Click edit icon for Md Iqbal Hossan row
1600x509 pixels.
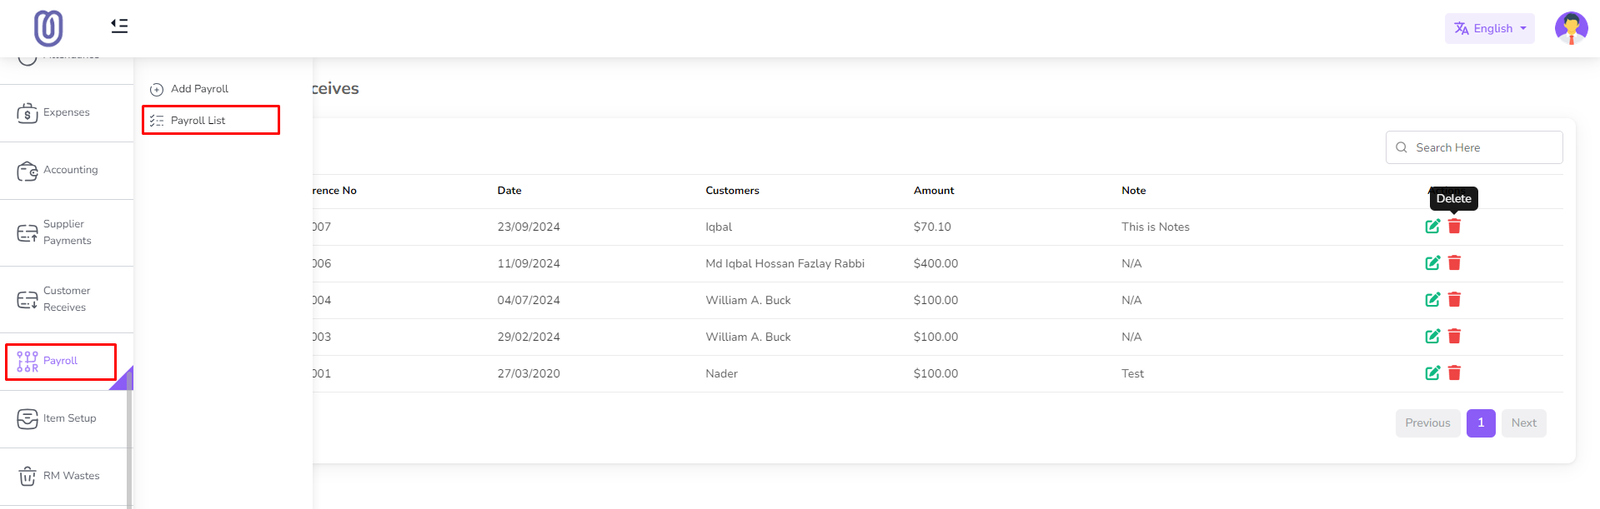click(x=1432, y=263)
